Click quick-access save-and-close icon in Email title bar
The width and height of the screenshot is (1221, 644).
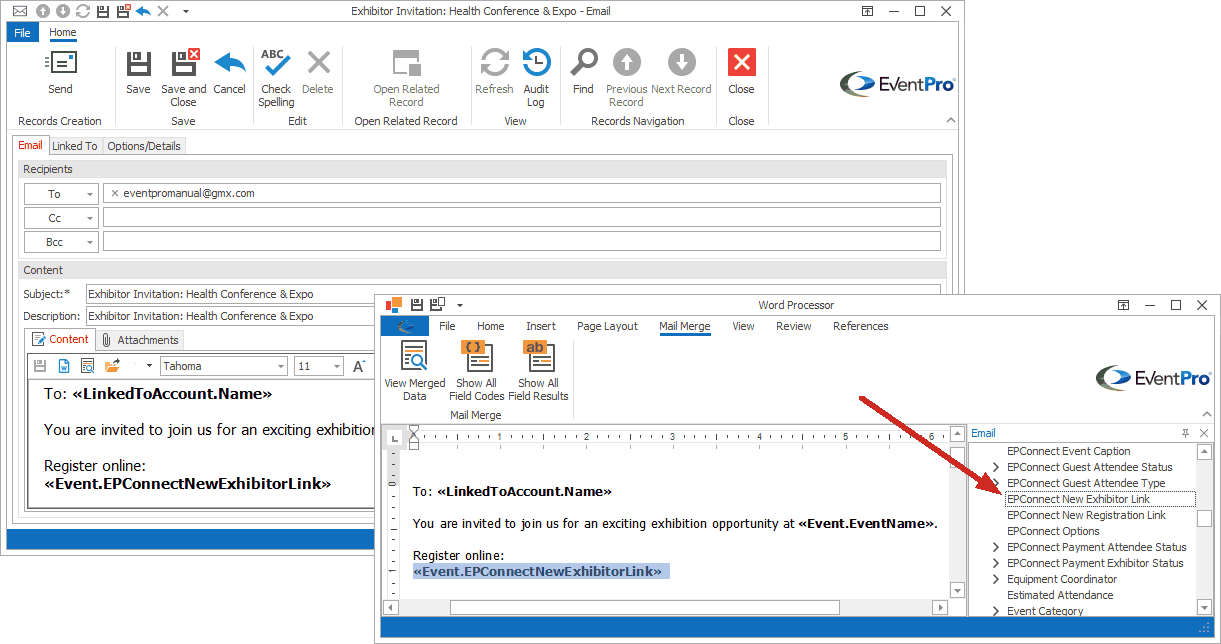[x=123, y=11]
